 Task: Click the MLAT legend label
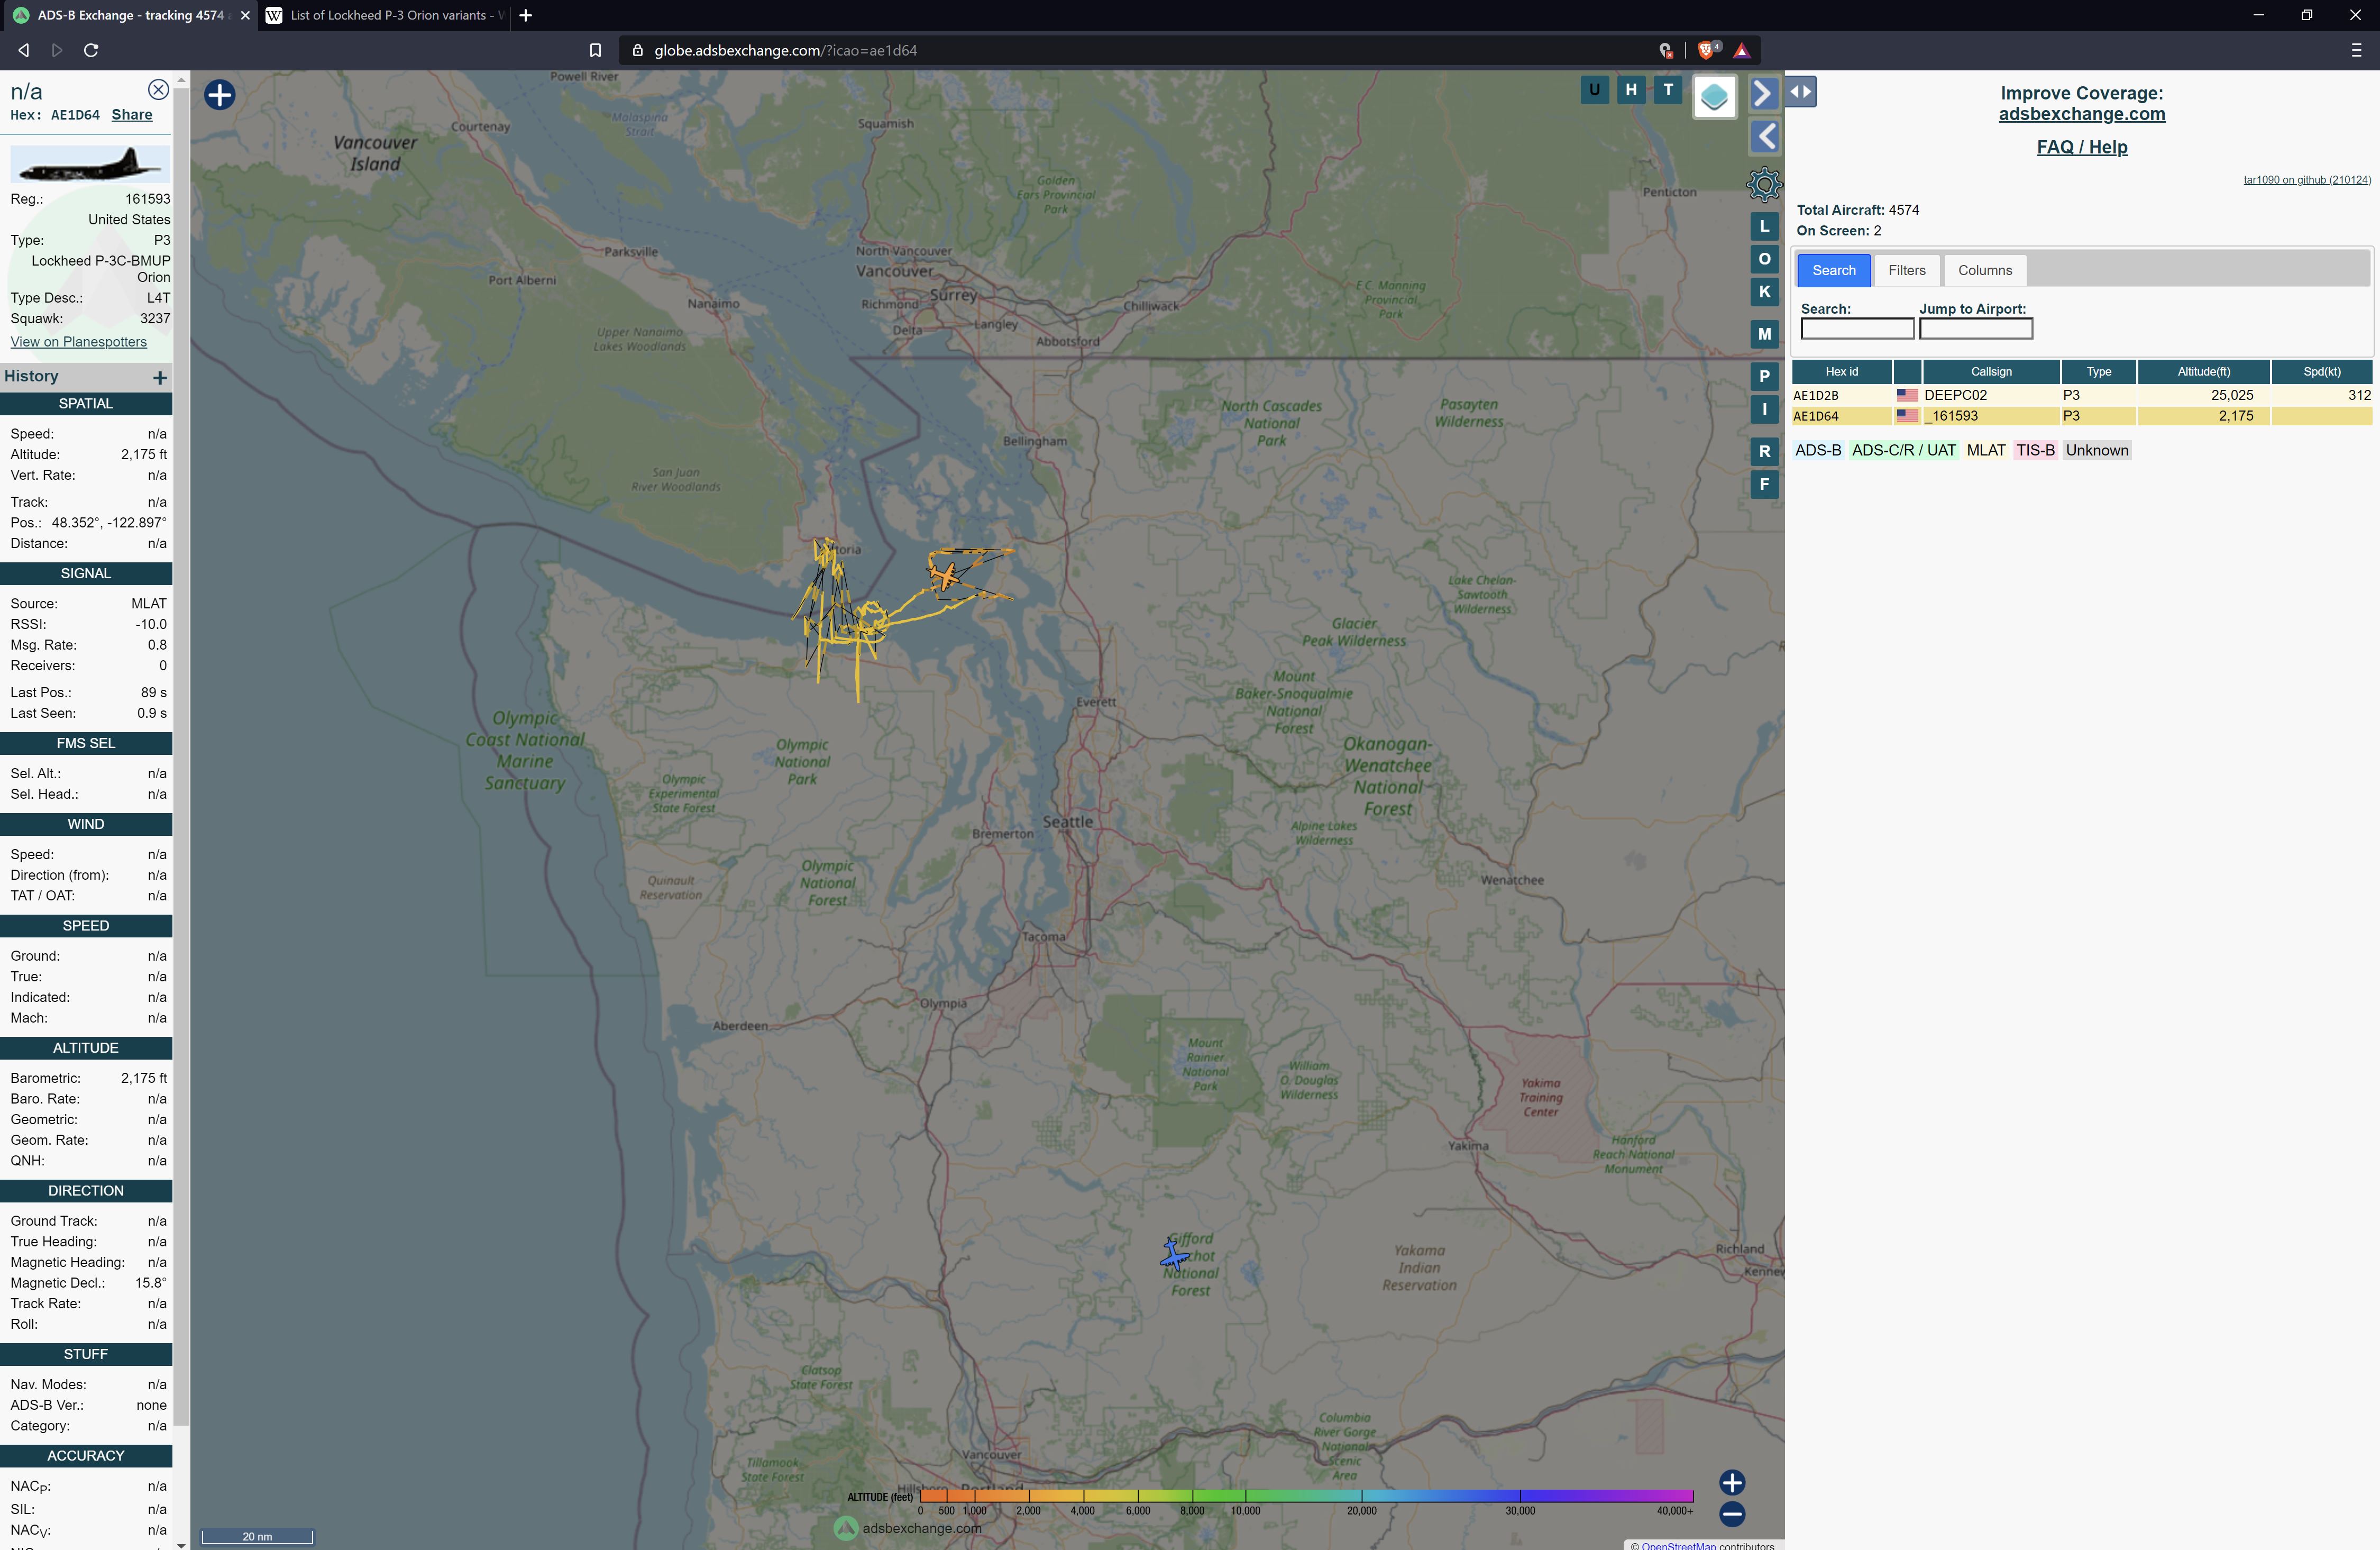pos(1985,451)
